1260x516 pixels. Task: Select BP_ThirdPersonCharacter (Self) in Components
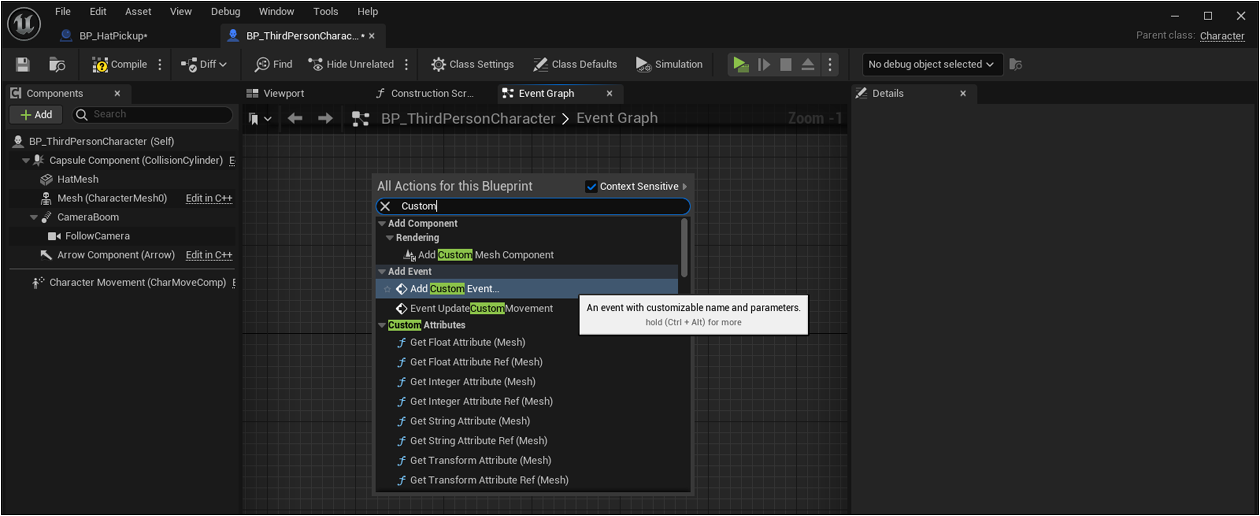tap(101, 142)
